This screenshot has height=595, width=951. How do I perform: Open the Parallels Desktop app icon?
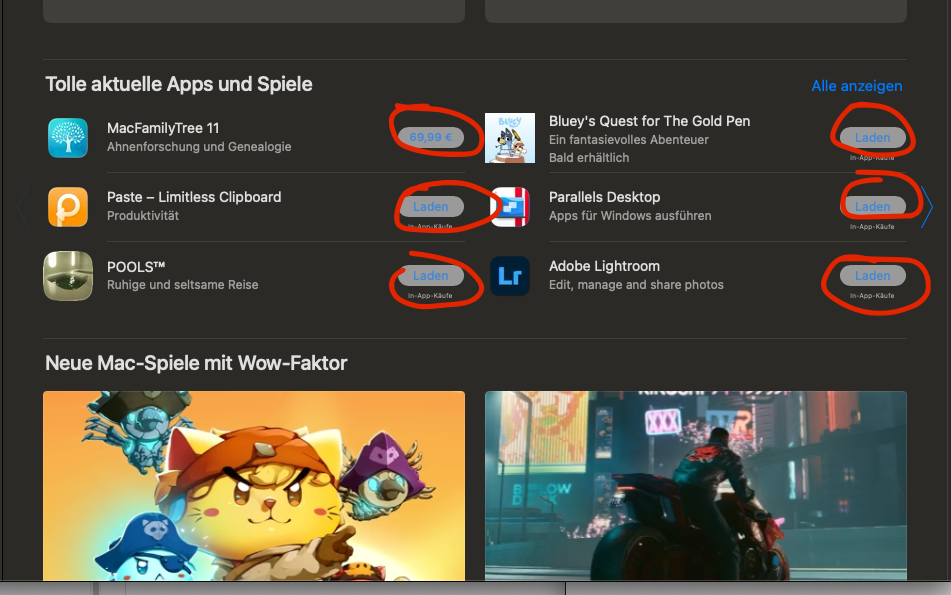click(510, 207)
